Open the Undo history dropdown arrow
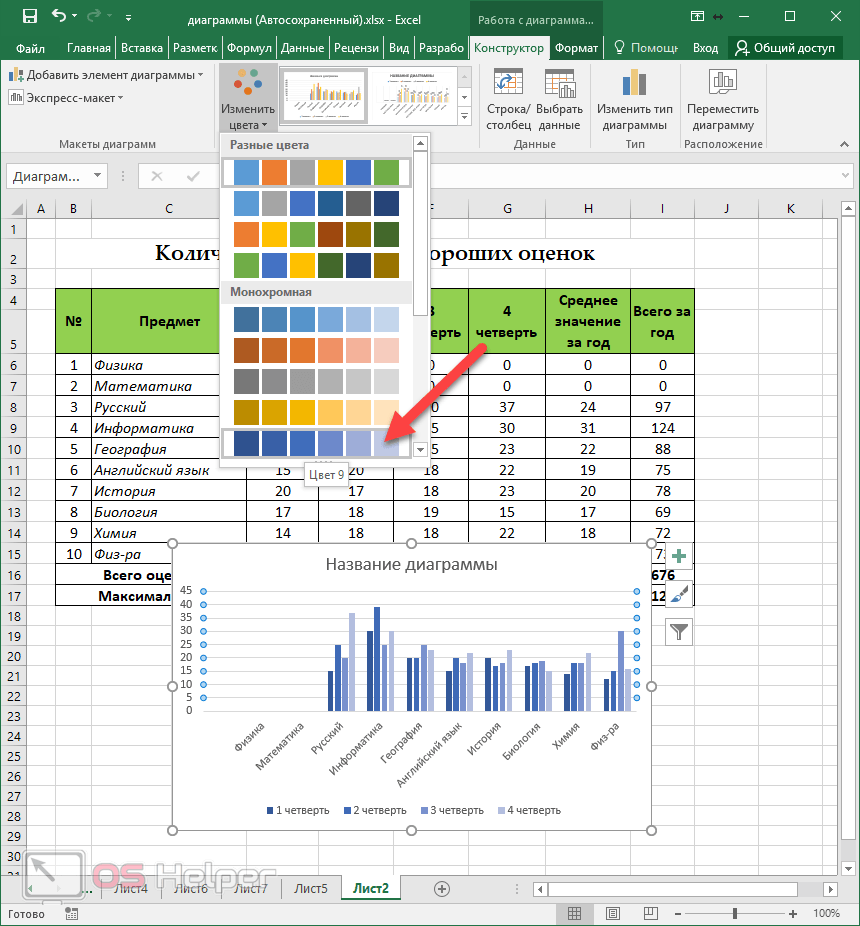The width and height of the screenshot is (860, 926). (x=74, y=16)
